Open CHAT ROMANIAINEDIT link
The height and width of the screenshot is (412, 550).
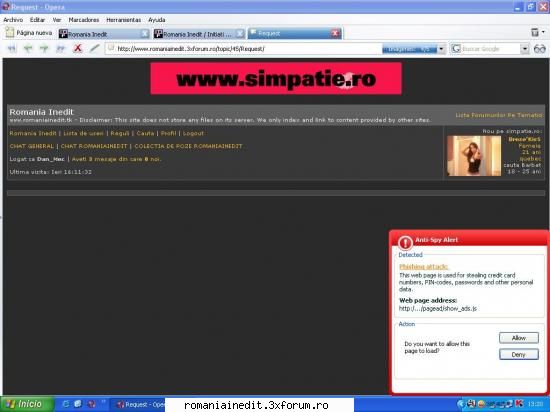pos(94,146)
